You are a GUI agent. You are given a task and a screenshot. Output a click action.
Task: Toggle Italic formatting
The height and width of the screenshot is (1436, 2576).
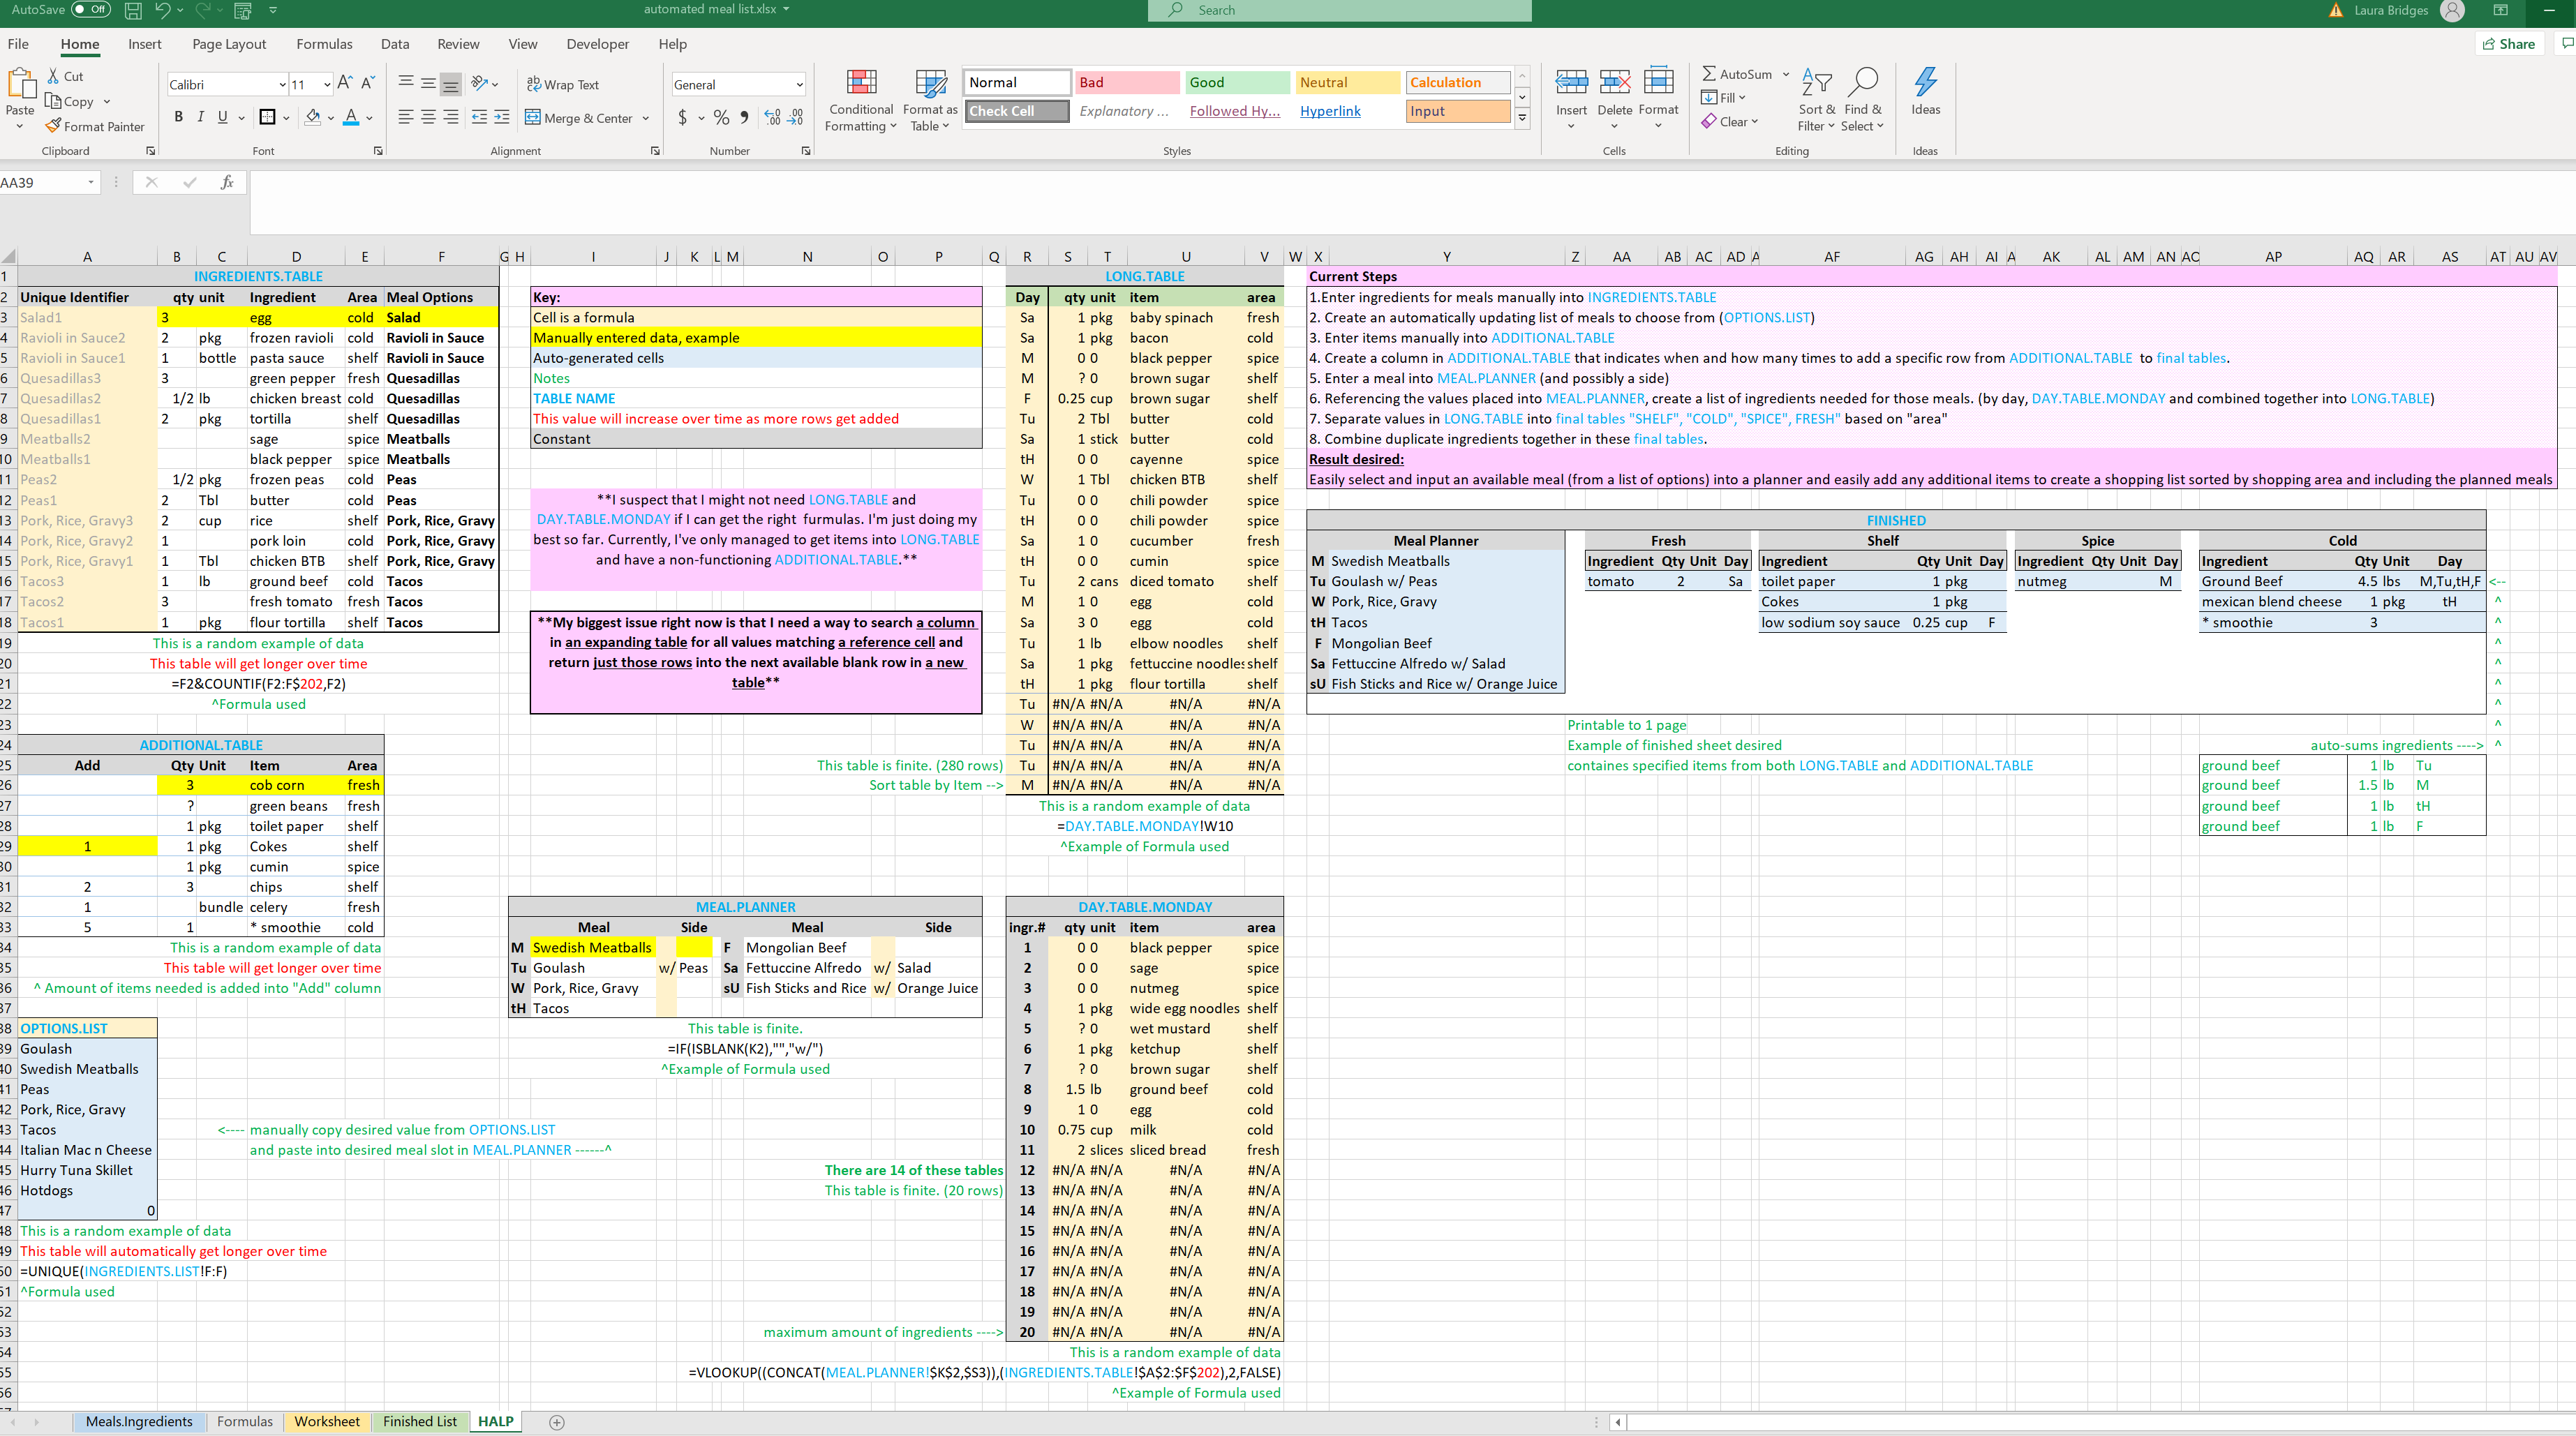coord(200,117)
